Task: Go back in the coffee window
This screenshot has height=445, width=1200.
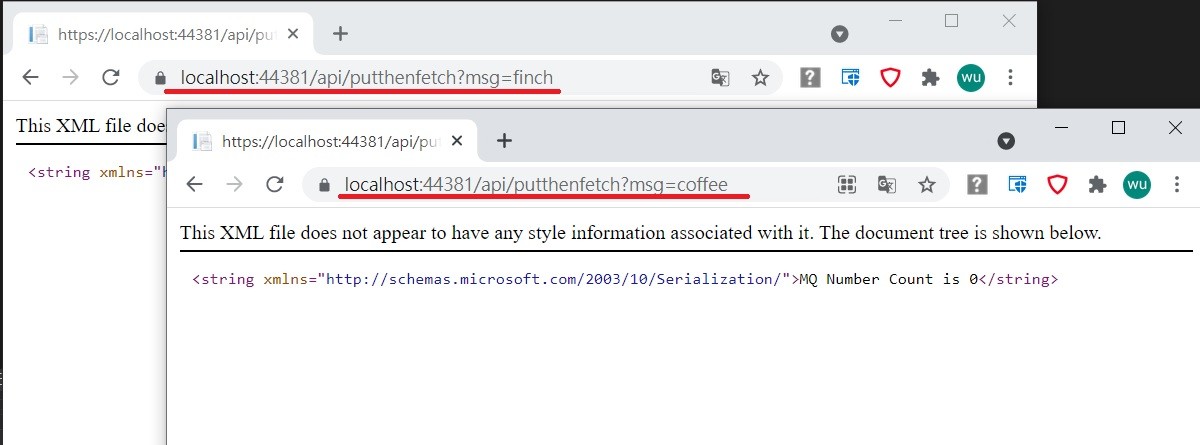Action: 195,184
